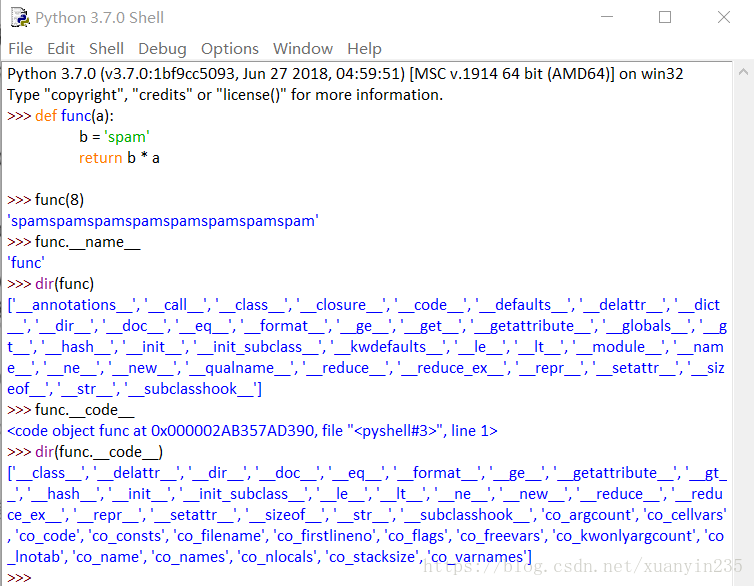Click the b = 'spam' line
The image size is (754, 586).
[x=114, y=137]
